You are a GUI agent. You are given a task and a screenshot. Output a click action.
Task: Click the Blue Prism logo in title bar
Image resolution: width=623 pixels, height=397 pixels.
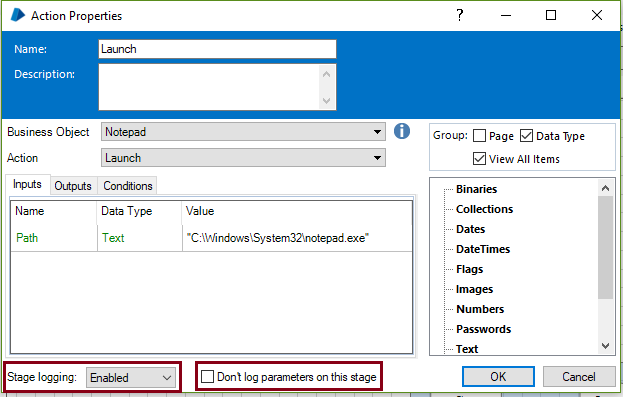17,15
